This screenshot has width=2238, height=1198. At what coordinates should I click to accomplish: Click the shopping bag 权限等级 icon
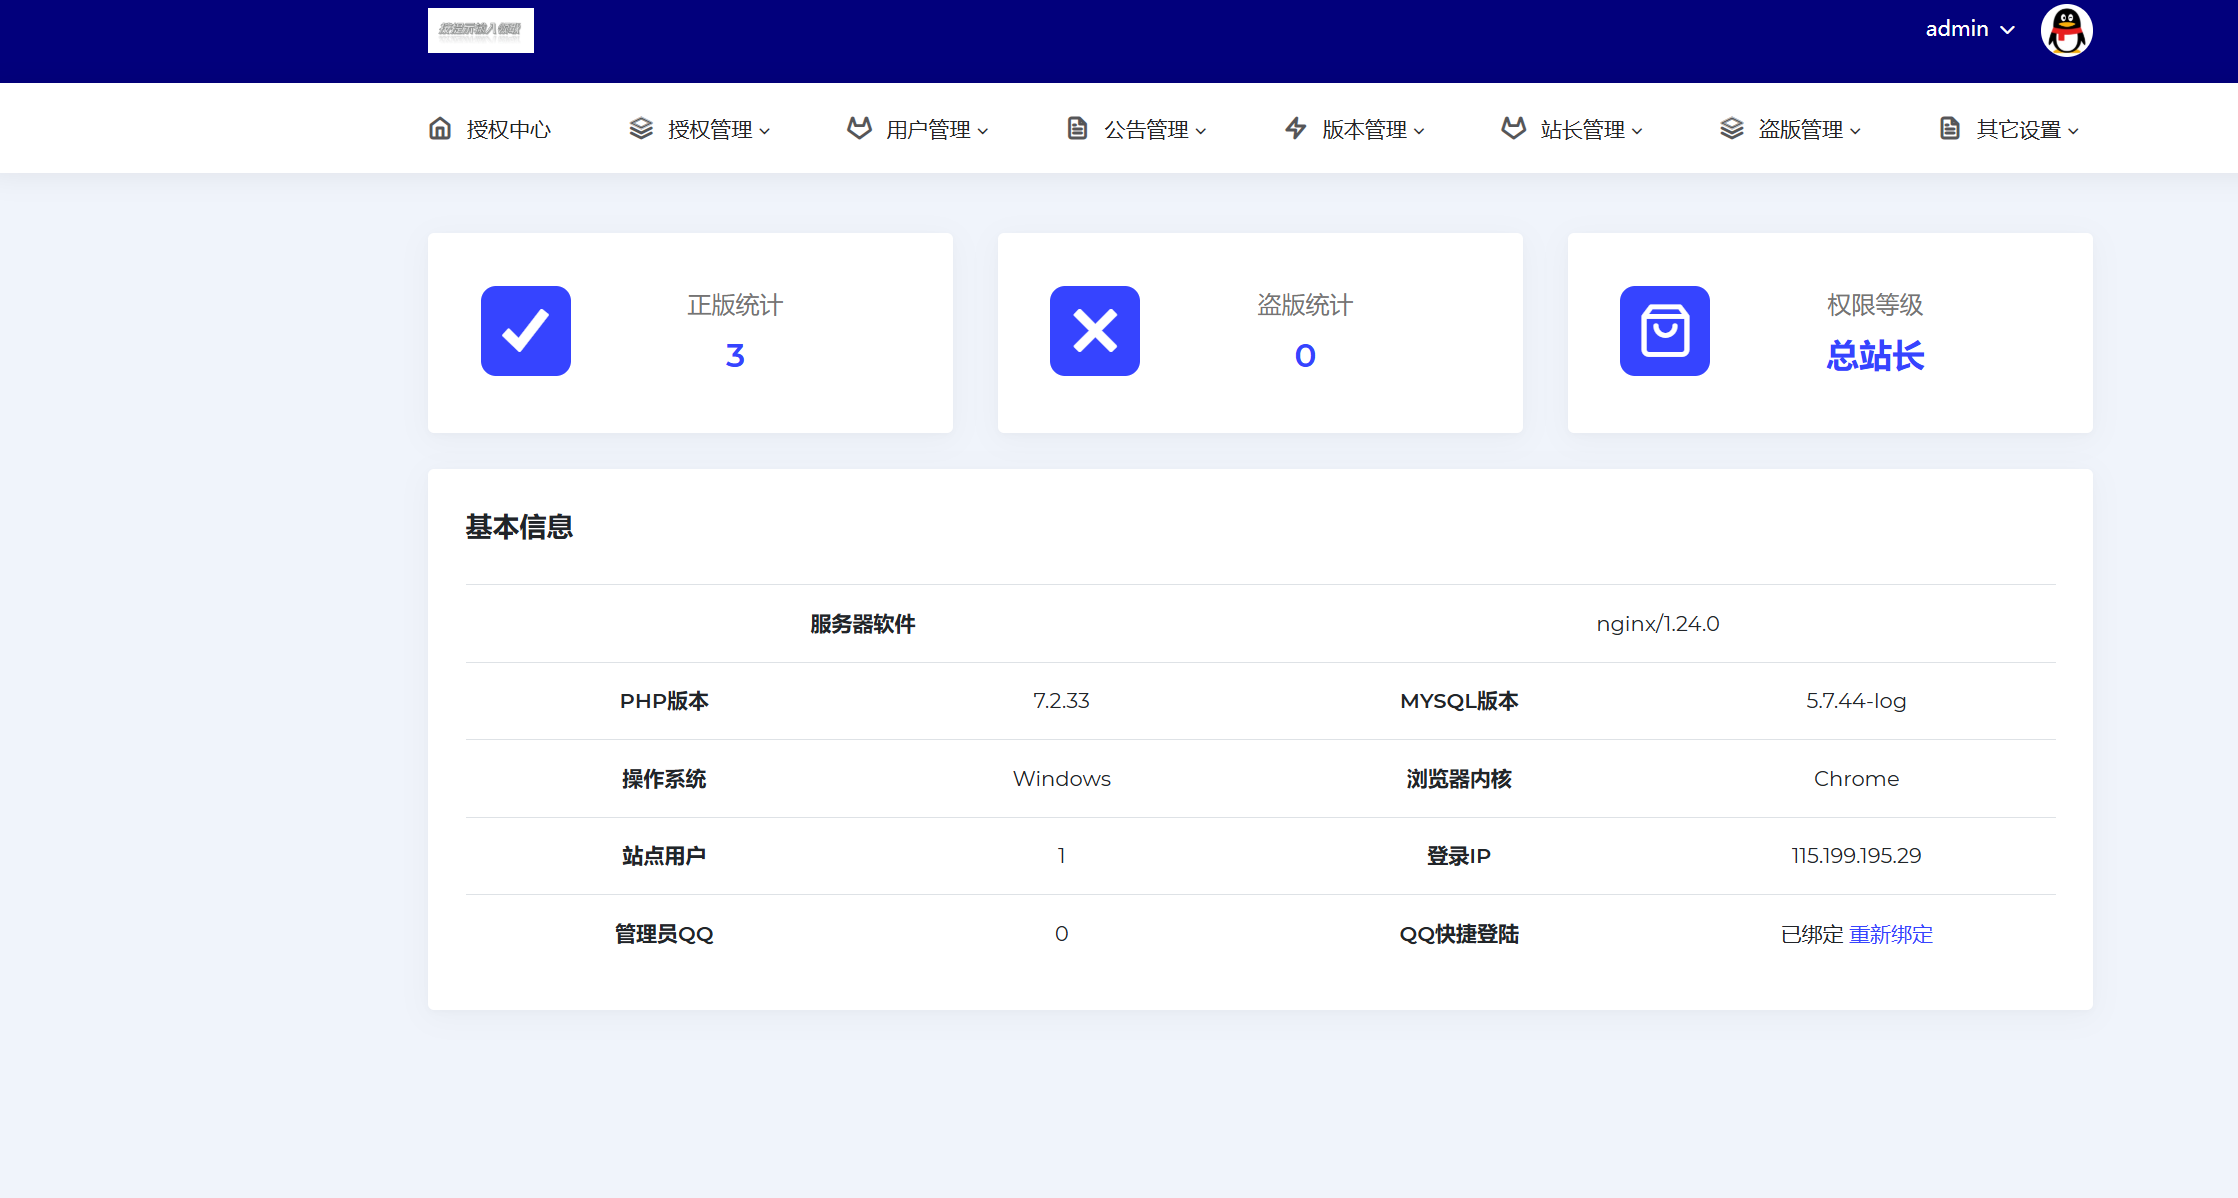pyautogui.click(x=1665, y=331)
